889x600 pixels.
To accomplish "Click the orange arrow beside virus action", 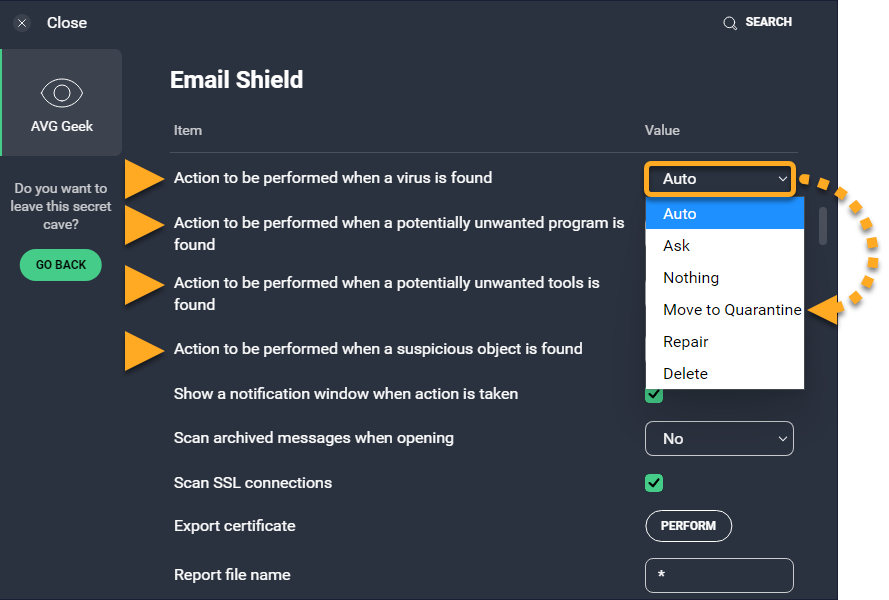I will tap(144, 178).
